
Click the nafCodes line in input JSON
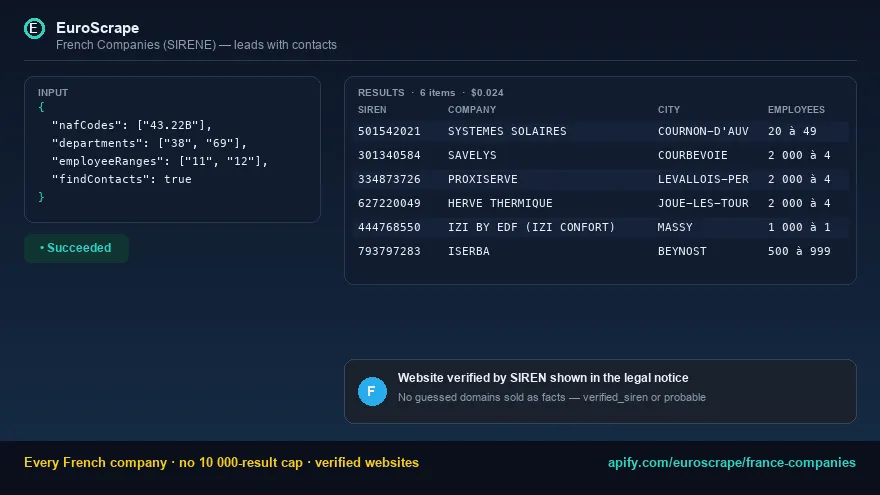point(132,125)
